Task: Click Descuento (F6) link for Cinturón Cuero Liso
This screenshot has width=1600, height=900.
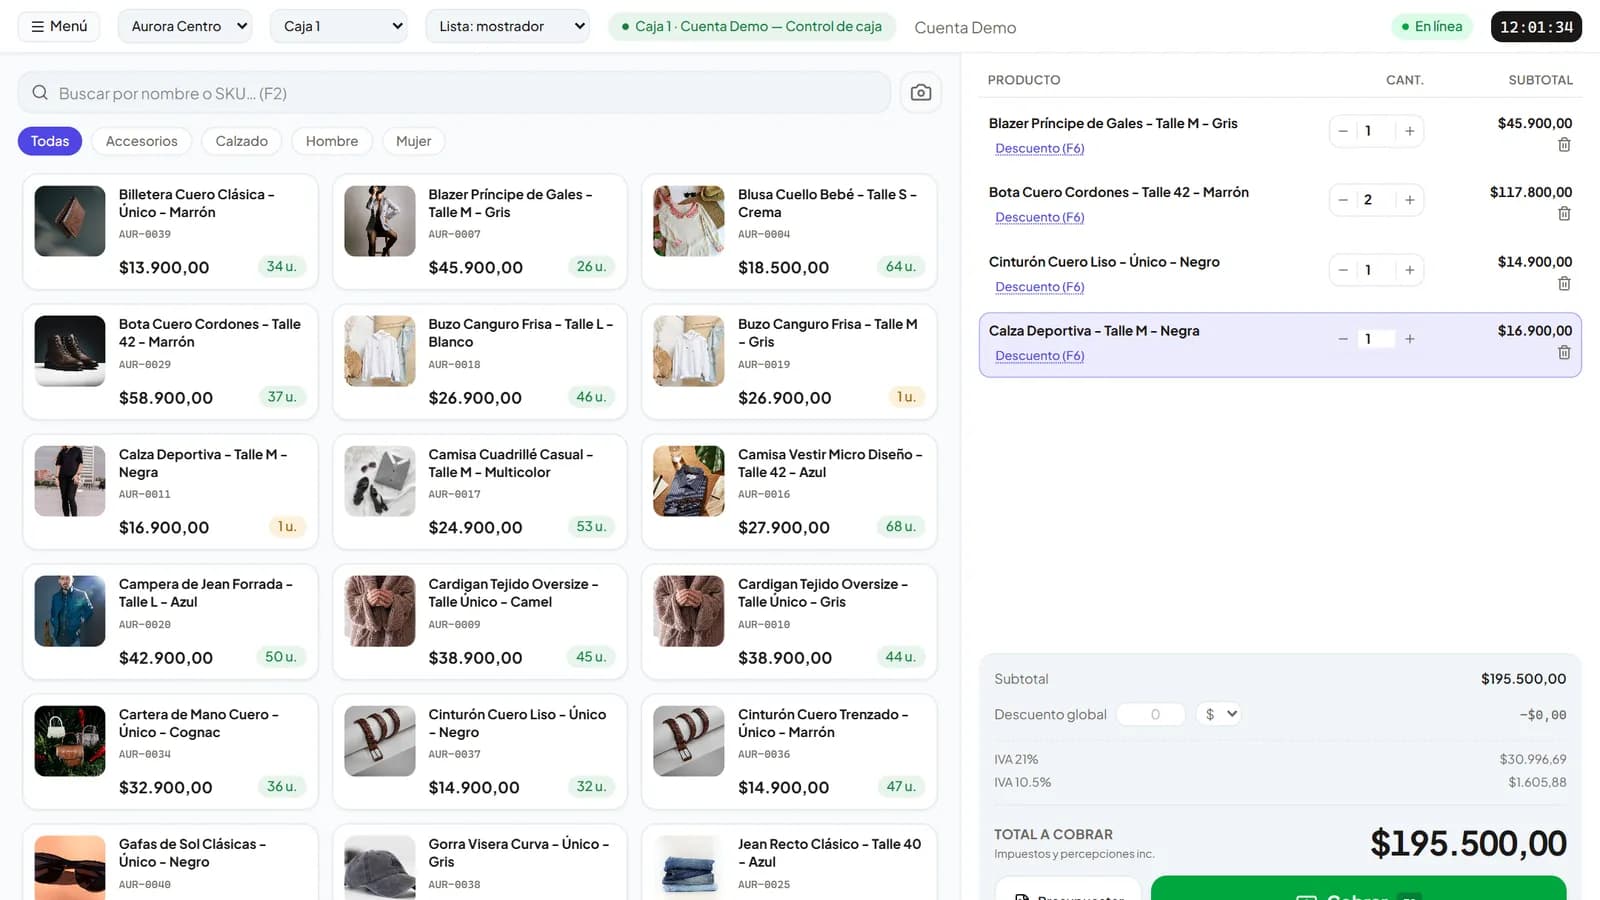Action: pyautogui.click(x=1040, y=287)
